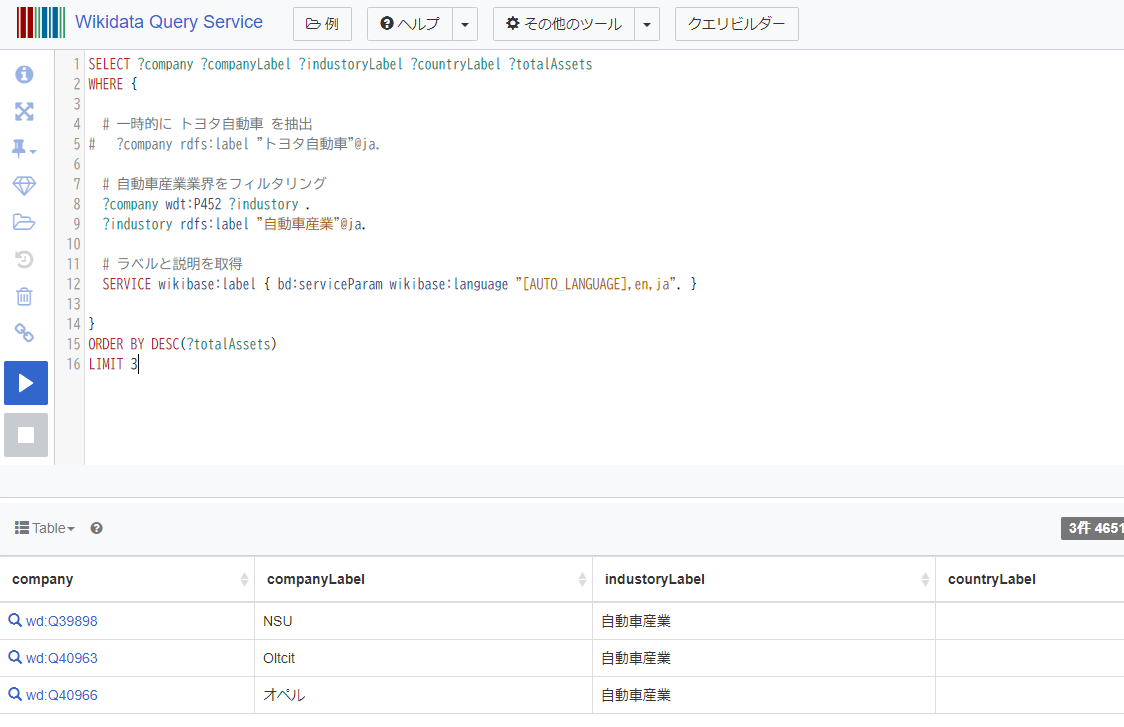This screenshot has width=1124, height=727.
Task: Click the magnifier icon beside wd:Q40966
Action: pyautogui.click(x=14, y=694)
